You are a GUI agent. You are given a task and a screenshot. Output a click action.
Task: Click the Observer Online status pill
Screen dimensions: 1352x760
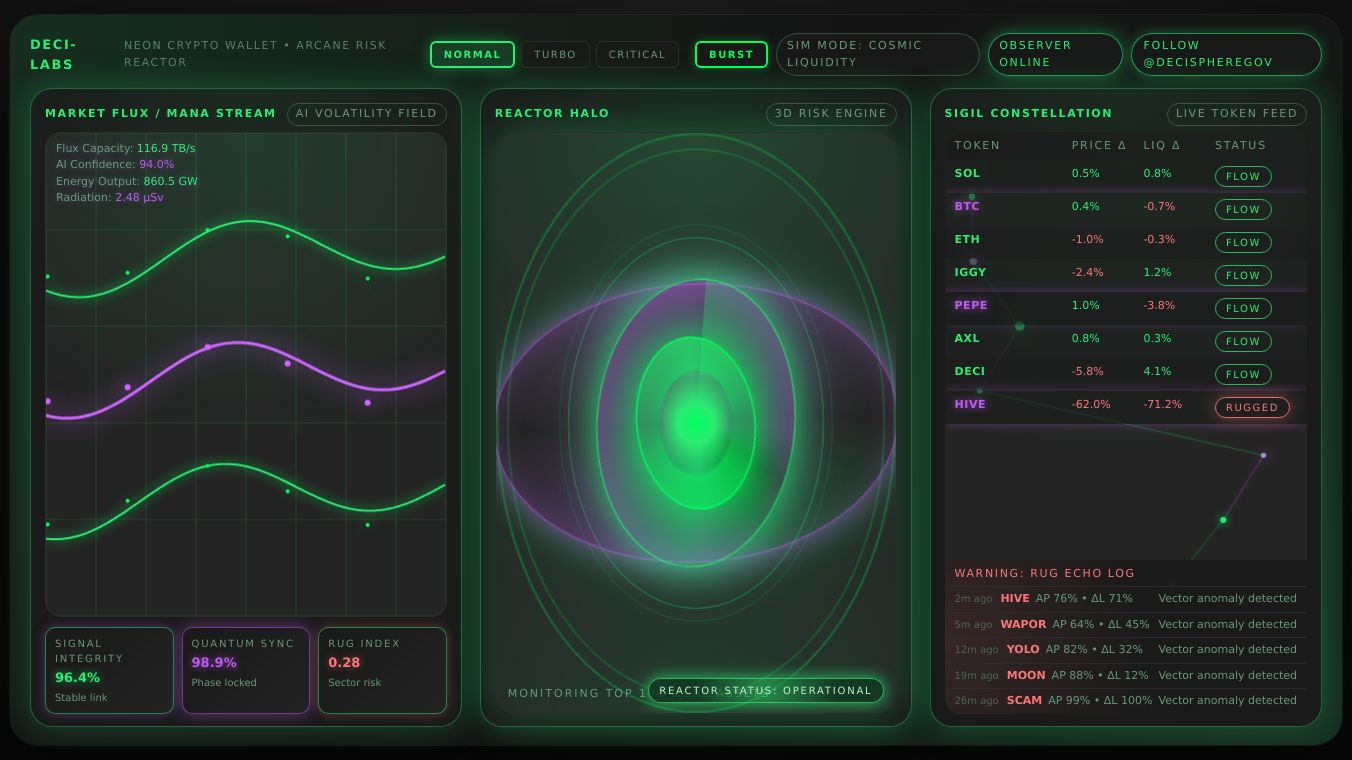[x=1054, y=54]
